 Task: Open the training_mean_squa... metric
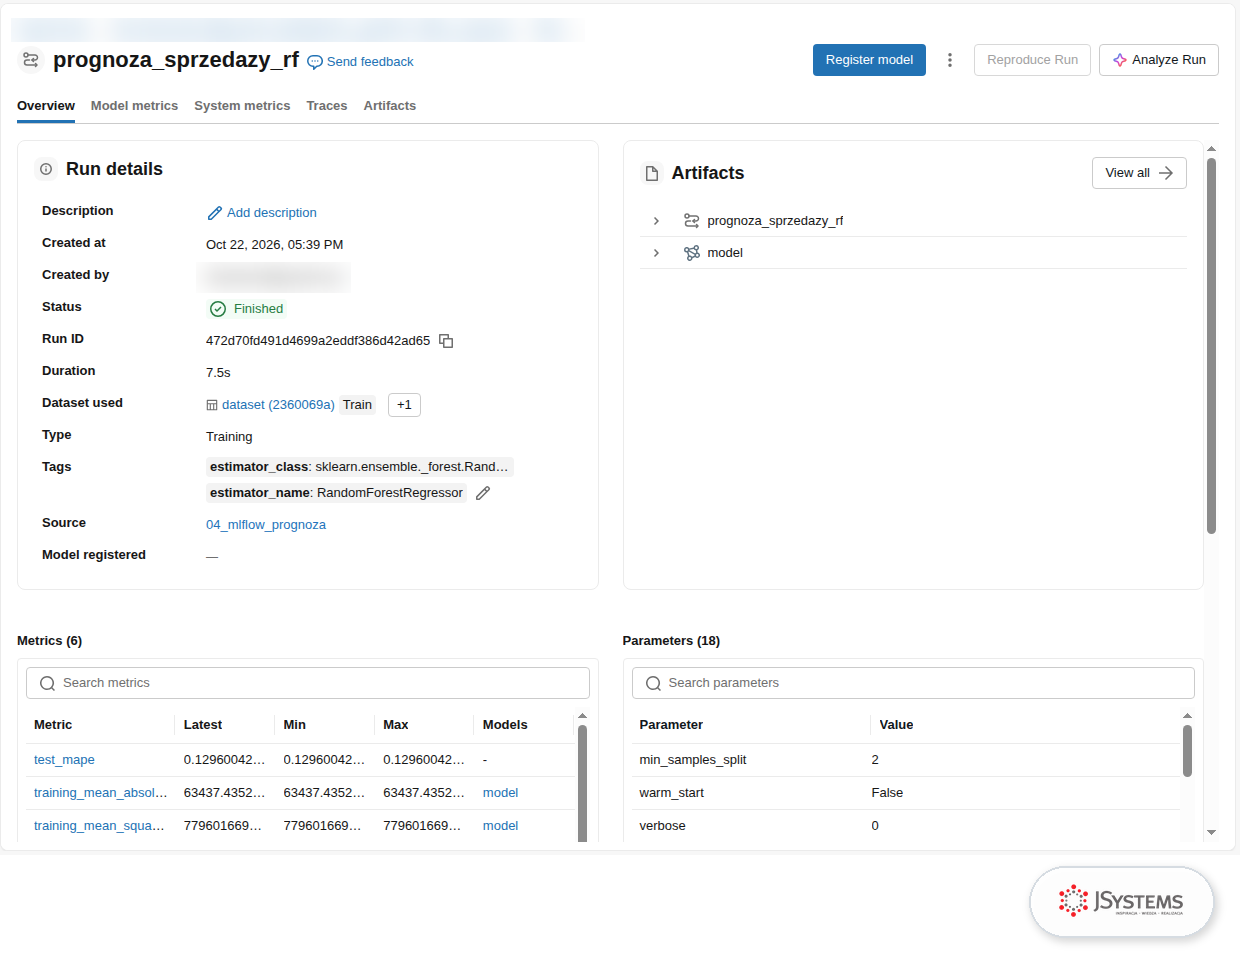[x=99, y=826]
